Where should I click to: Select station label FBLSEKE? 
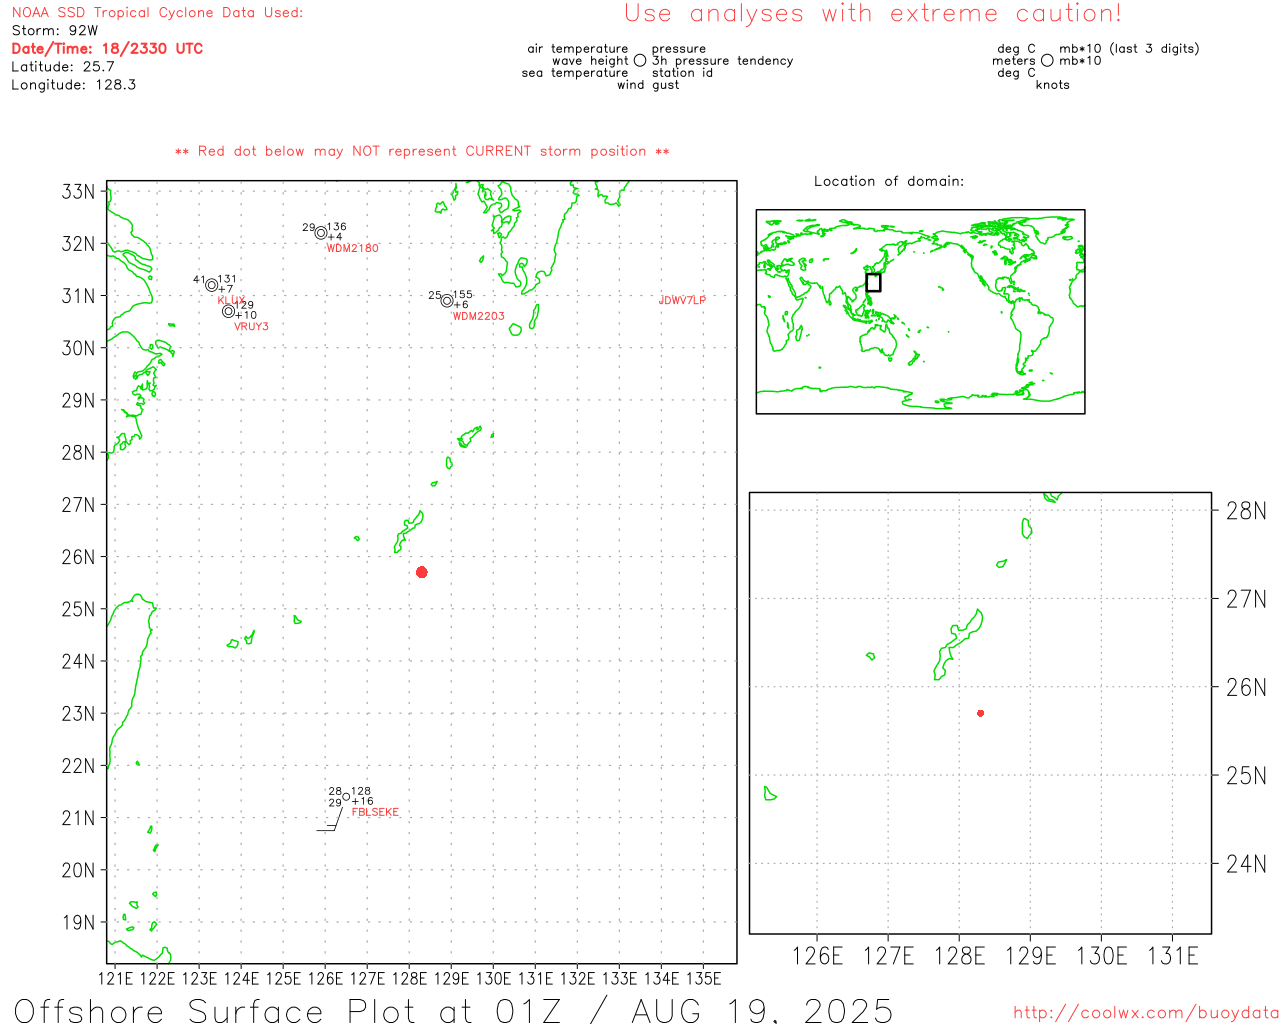(x=375, y=812)
